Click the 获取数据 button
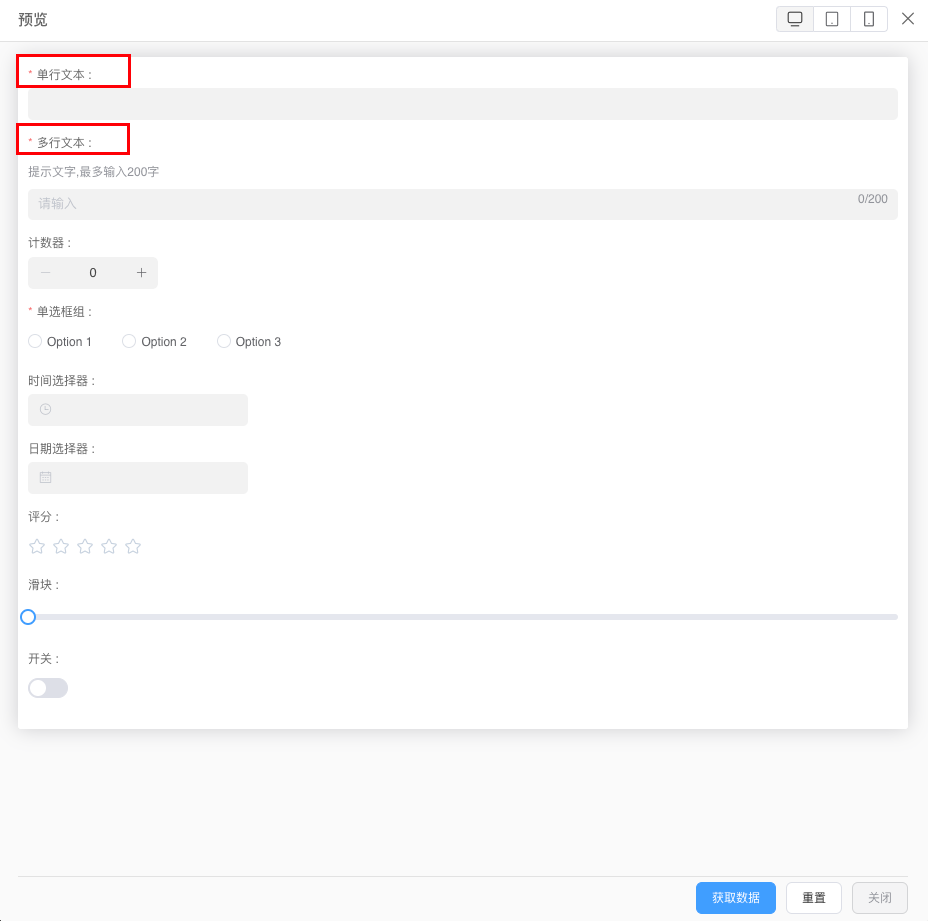Screen dimensions: 928x921 (x=735, y=898)
